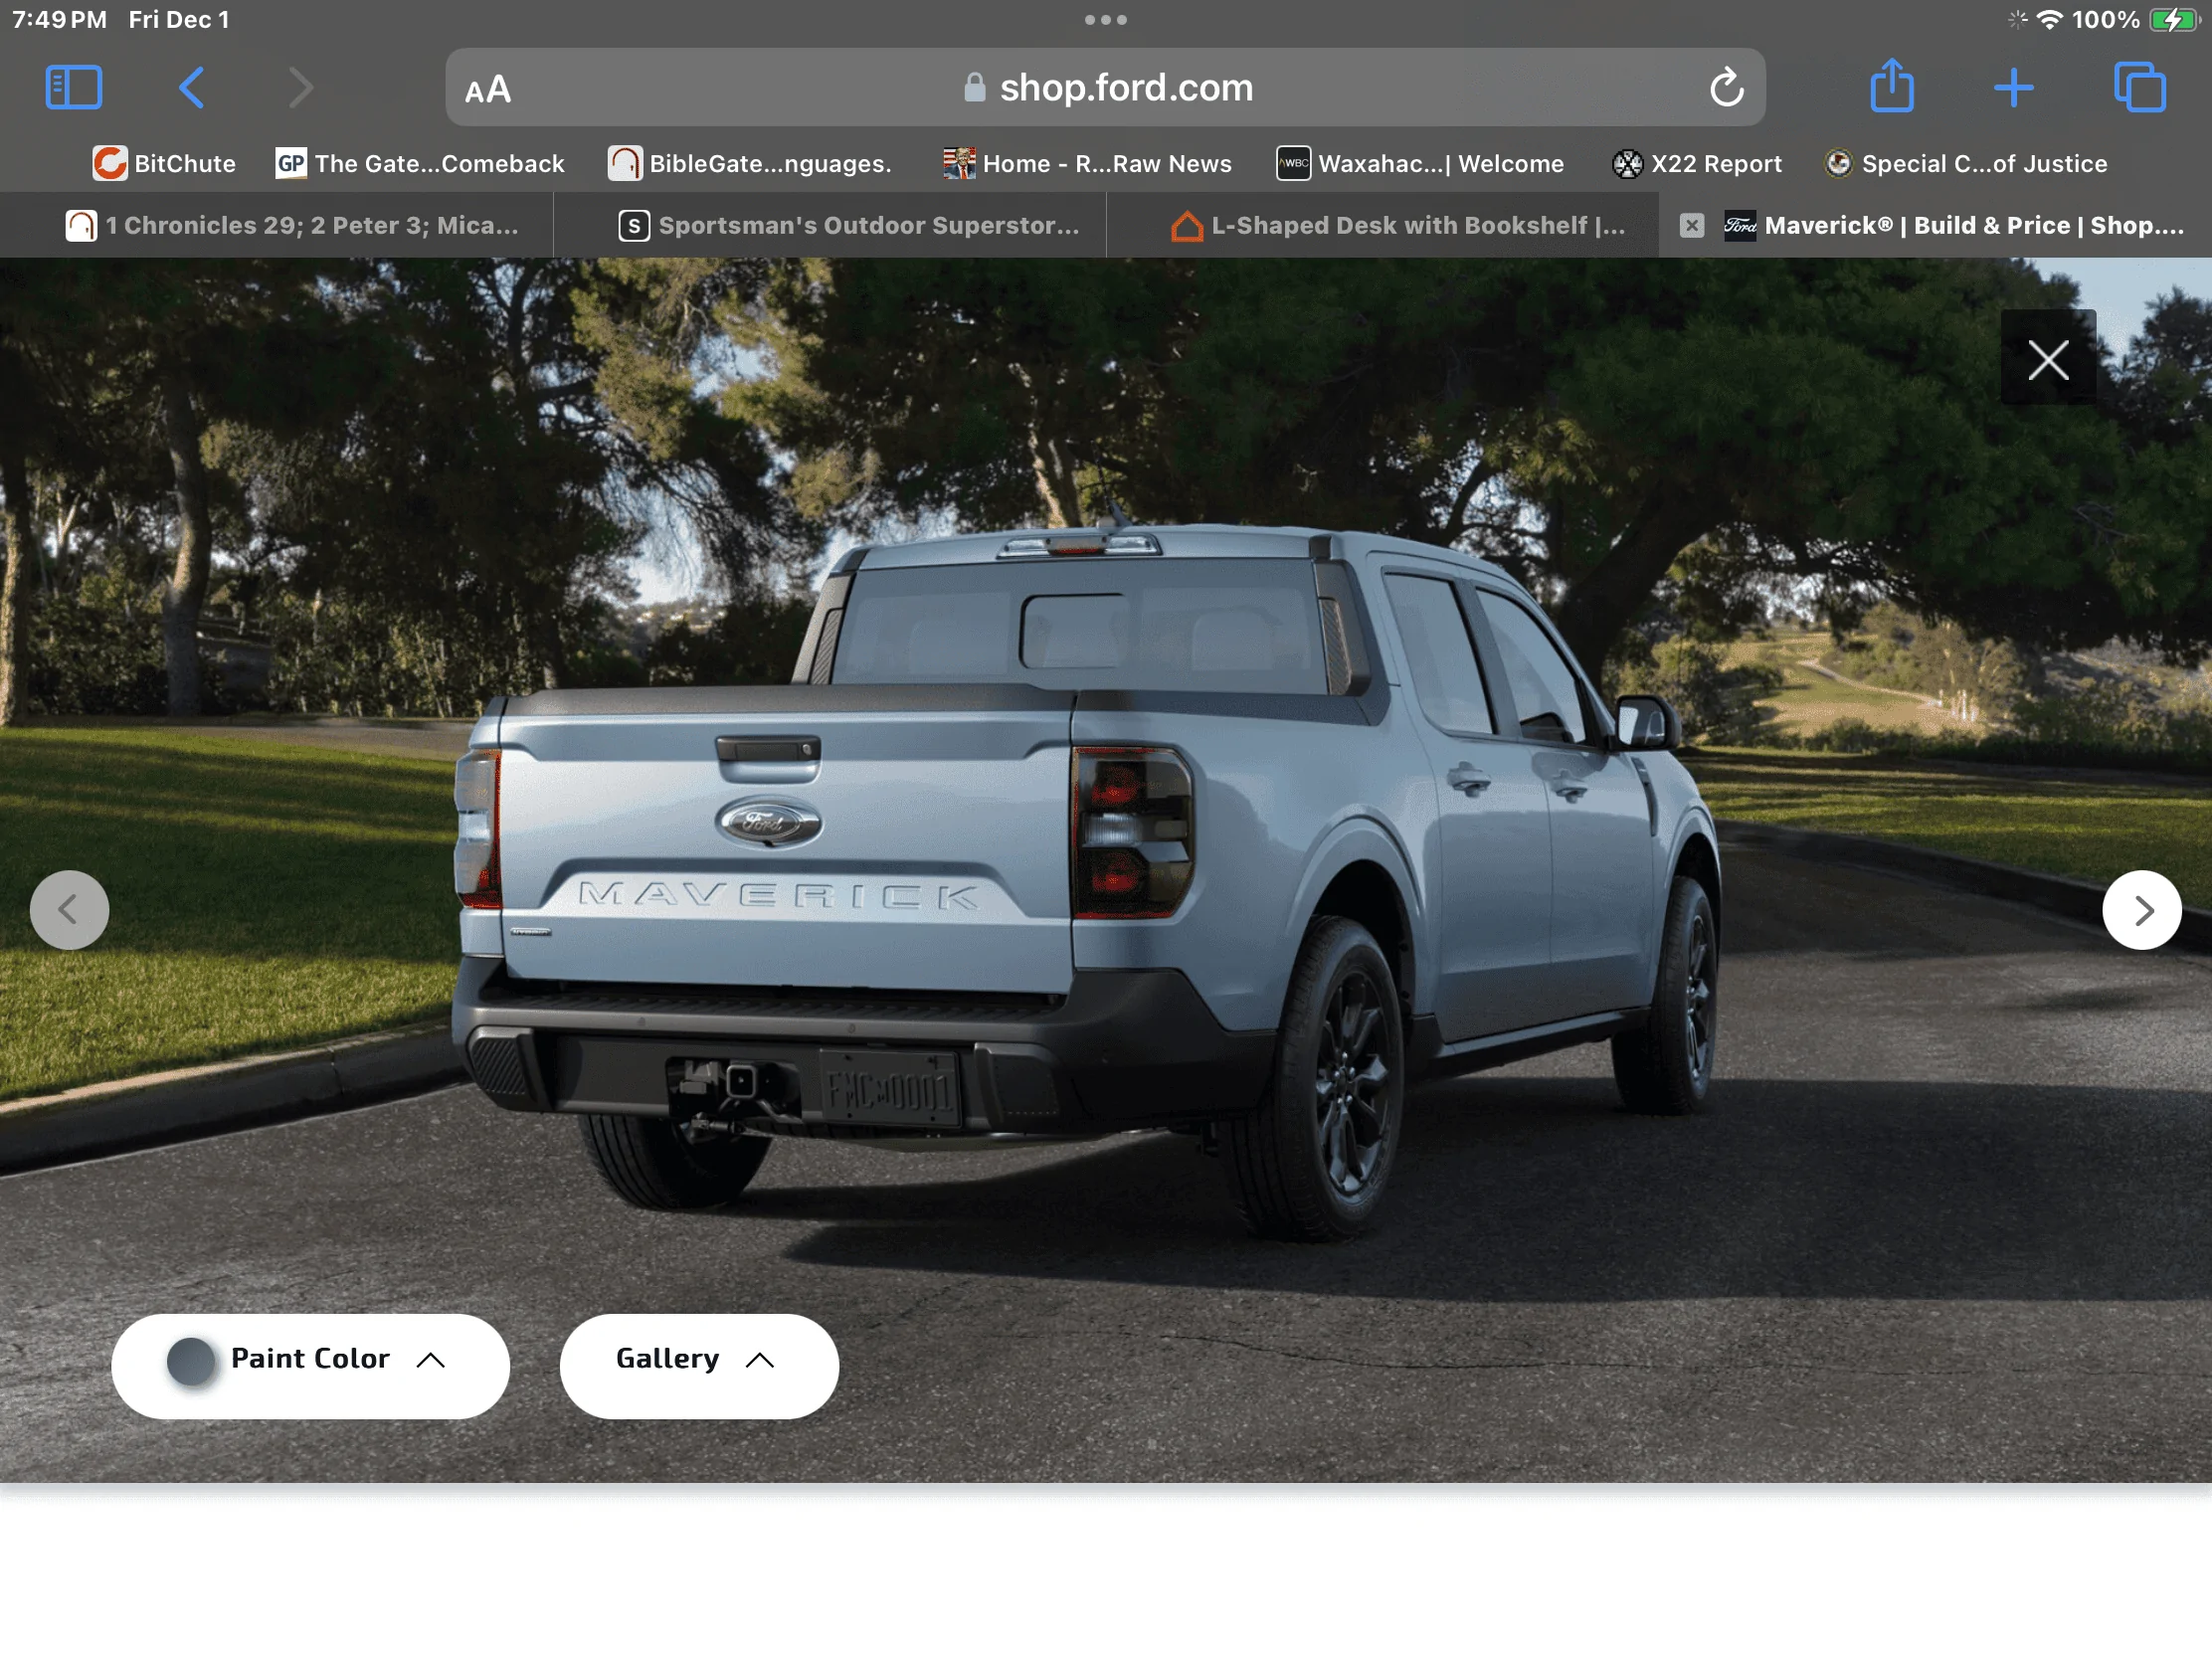Open the BibleGate...nguages bookmark

pyautogui.click(x=750, y=164)
